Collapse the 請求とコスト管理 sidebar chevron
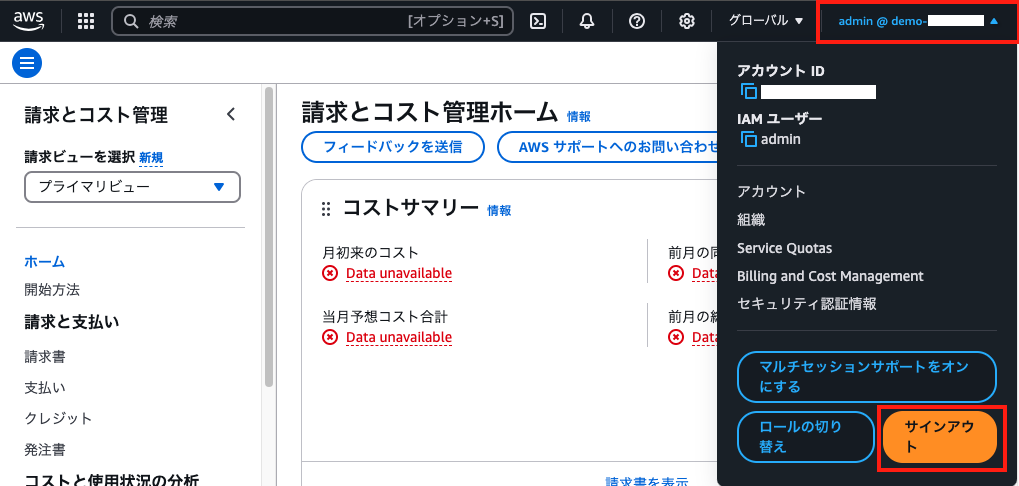 tap(231, 114)
